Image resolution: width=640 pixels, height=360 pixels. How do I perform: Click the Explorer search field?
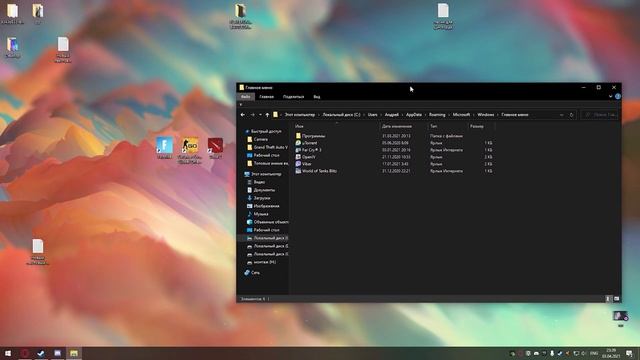pos(599,115)
